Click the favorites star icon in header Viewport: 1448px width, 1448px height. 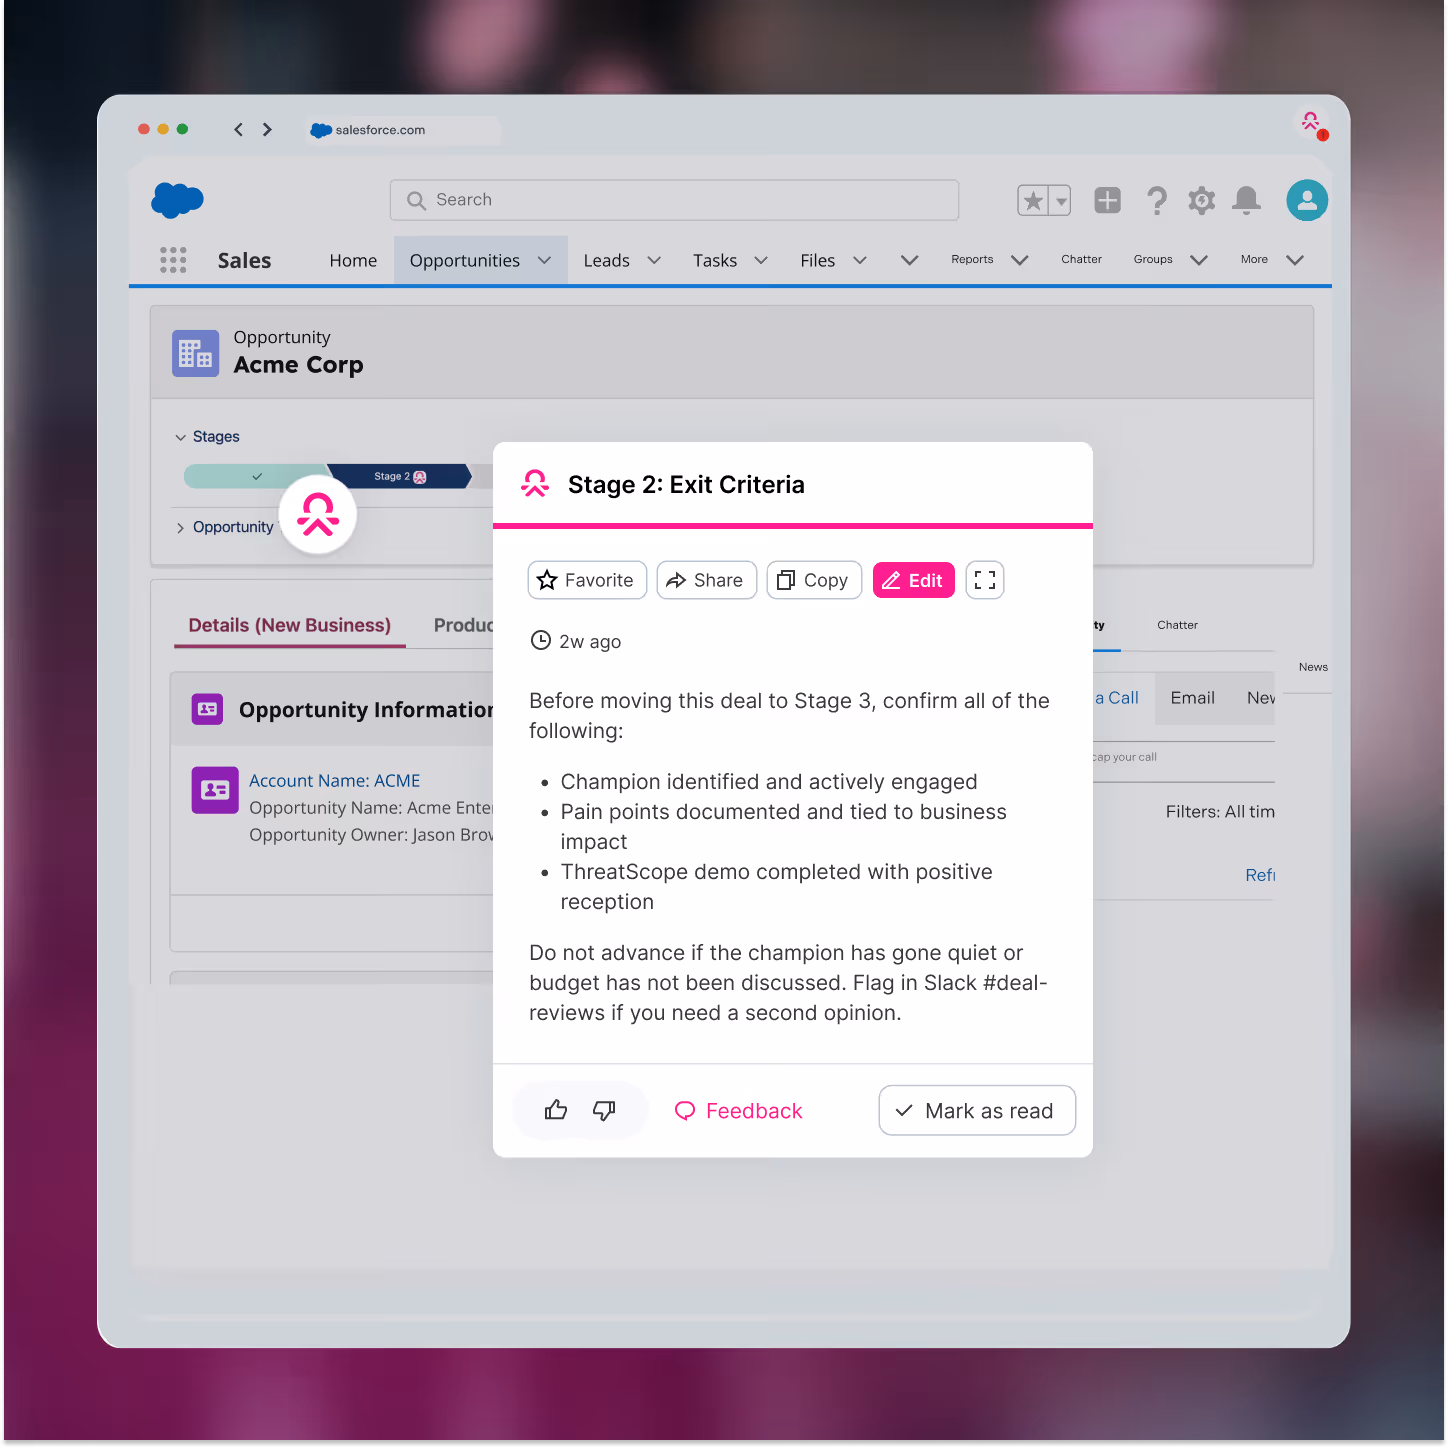(x=1033, y=201)
